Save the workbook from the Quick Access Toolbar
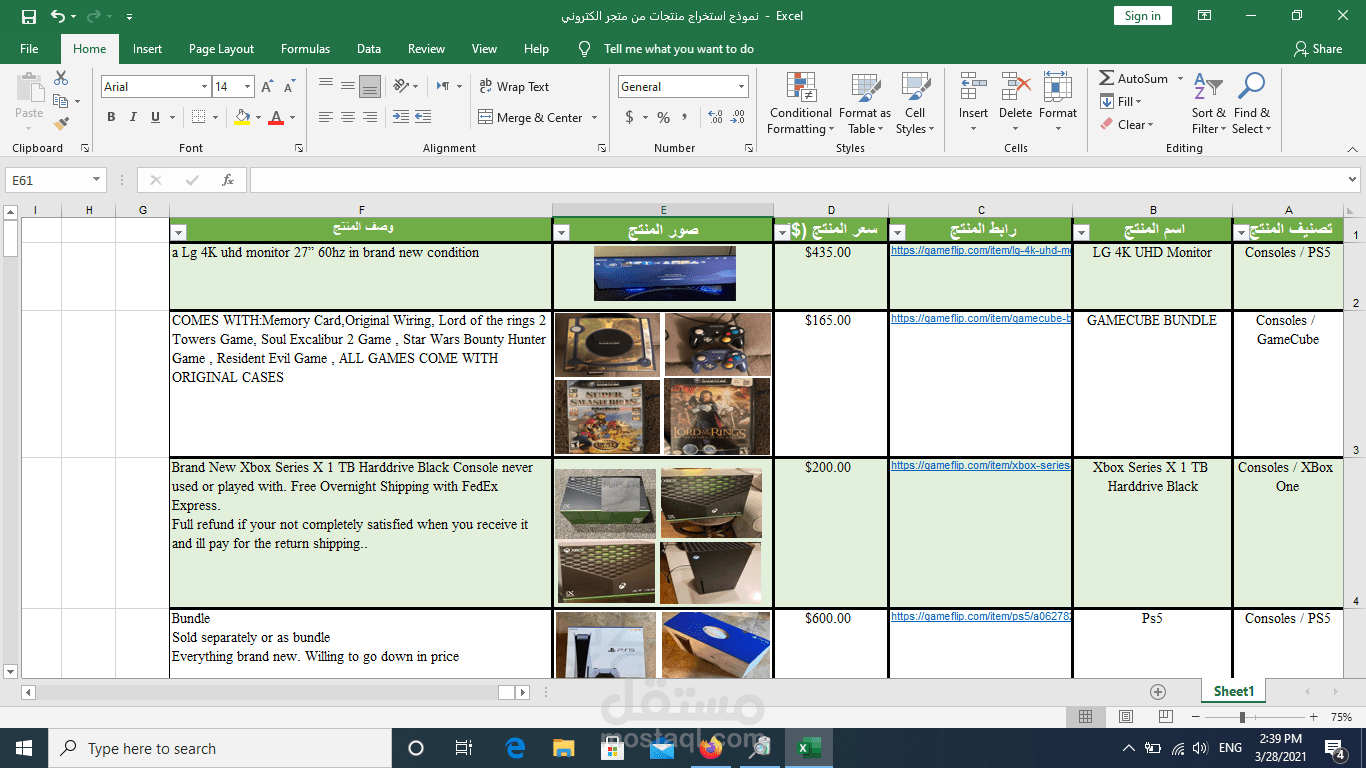1366x768 pixels. pyautogui.click(x=29, y=16)
